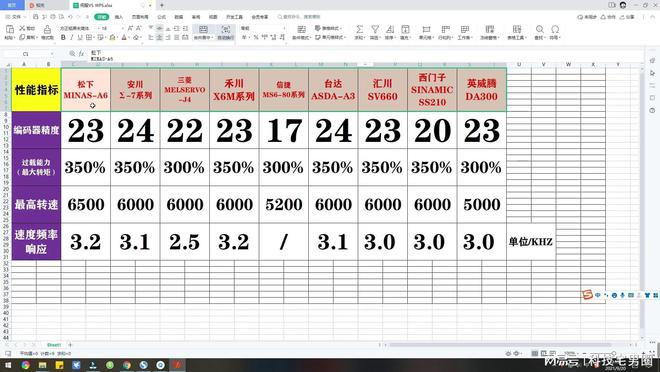This screenshot has width=660, height=372.
Task: Pick the cell fill color swatch
Action: click(x=112, y=37)
